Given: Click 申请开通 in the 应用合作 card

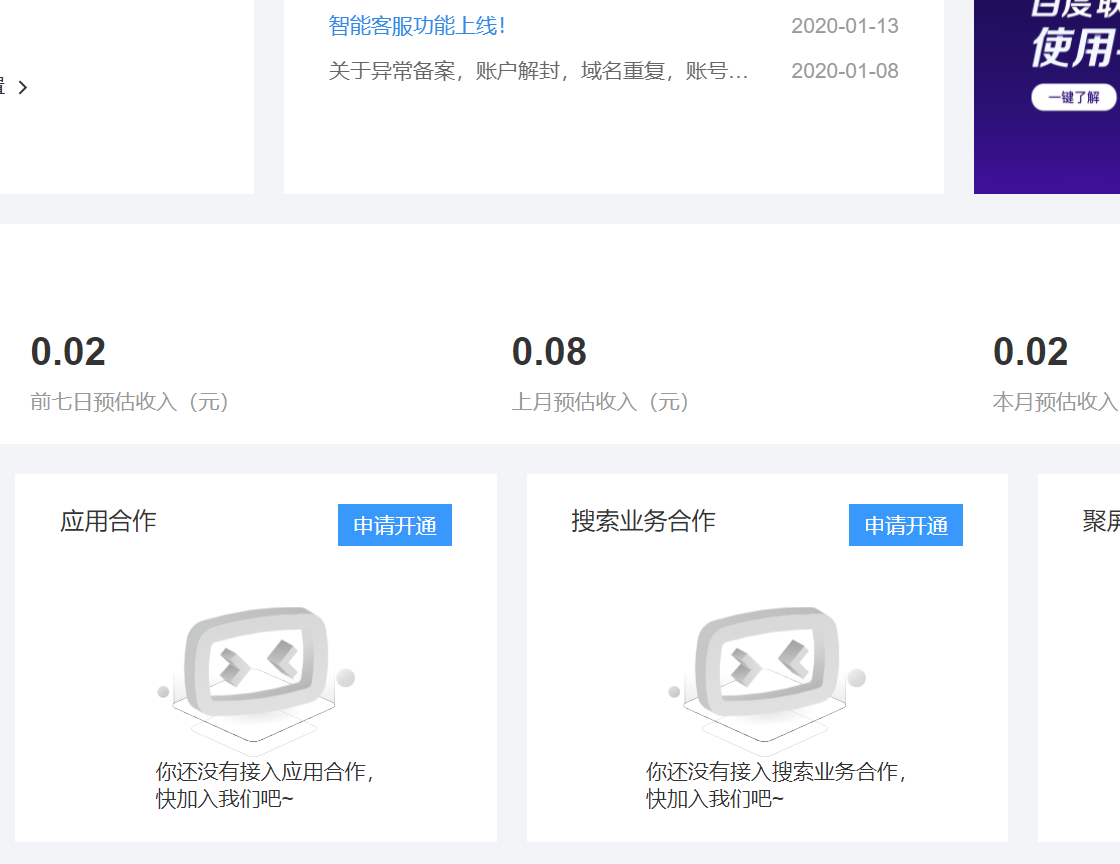Looking at the screenshot, I should (394, 525).
